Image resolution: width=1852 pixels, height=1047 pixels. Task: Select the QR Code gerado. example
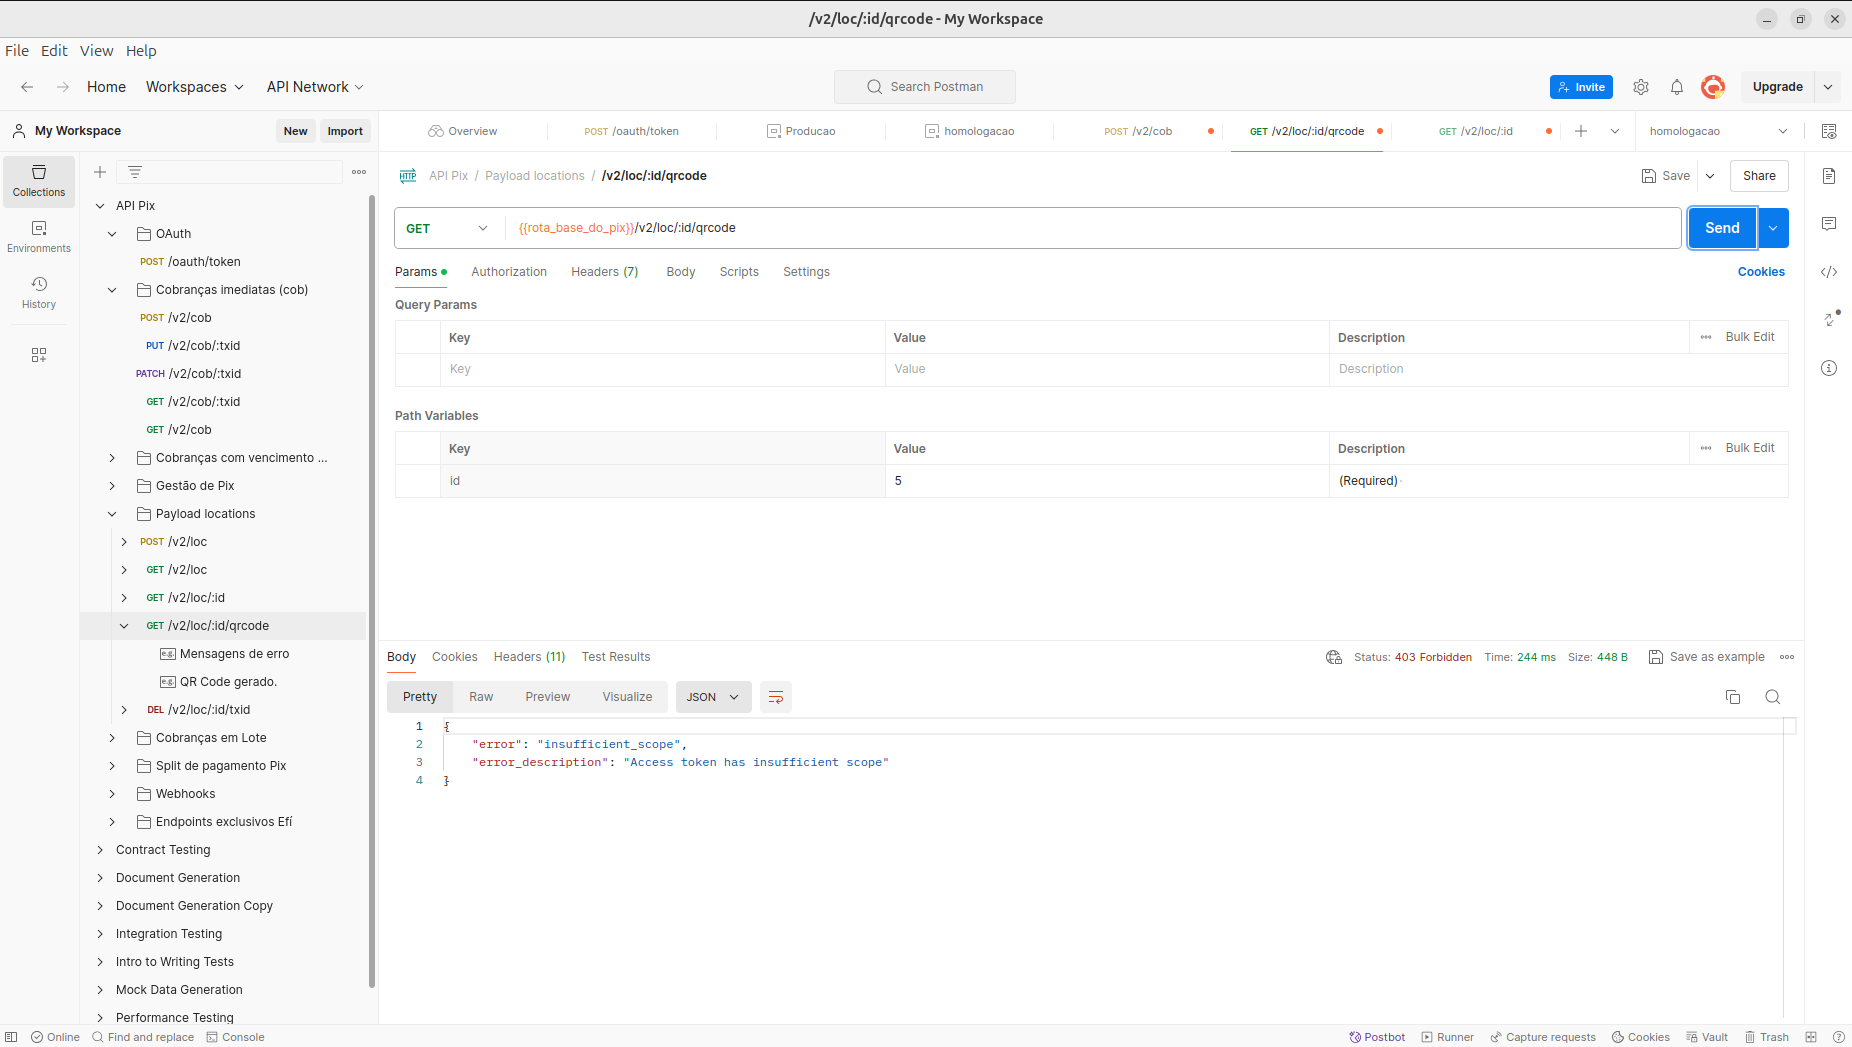coord(228,682)
